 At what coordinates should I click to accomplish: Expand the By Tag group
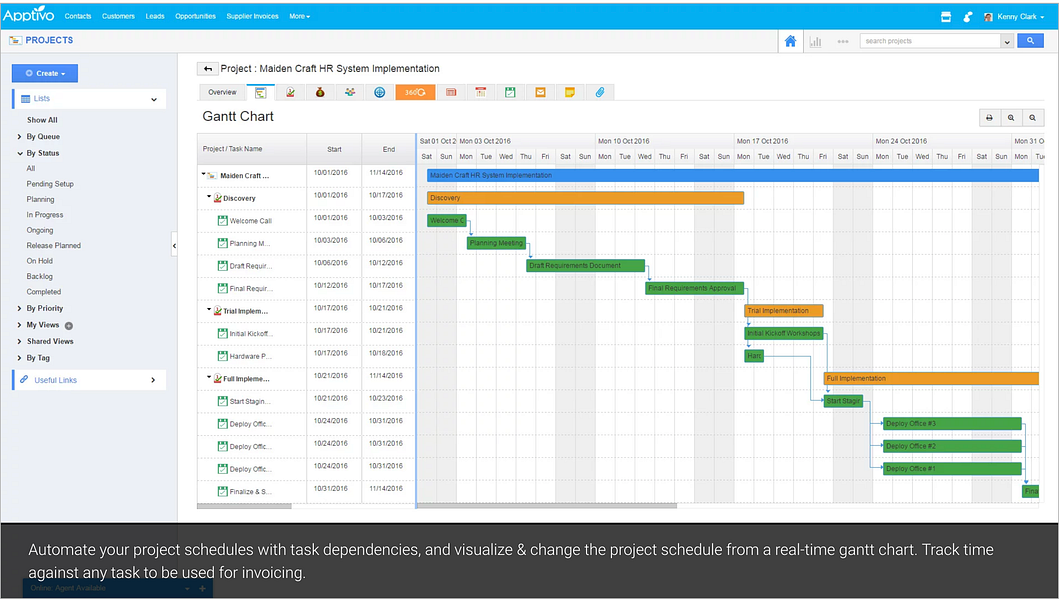(20, 358)
